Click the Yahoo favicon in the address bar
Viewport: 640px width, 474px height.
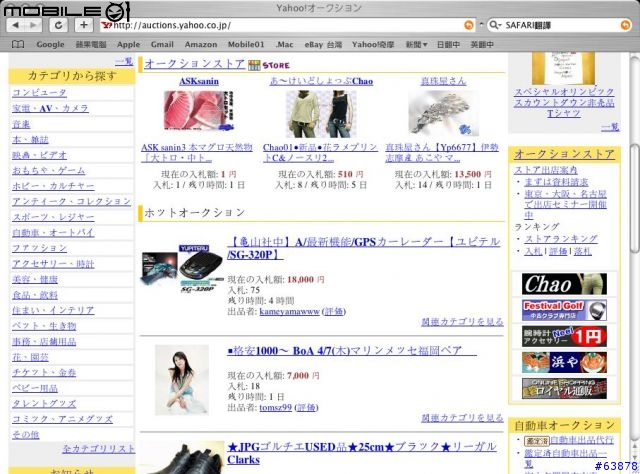107,25
